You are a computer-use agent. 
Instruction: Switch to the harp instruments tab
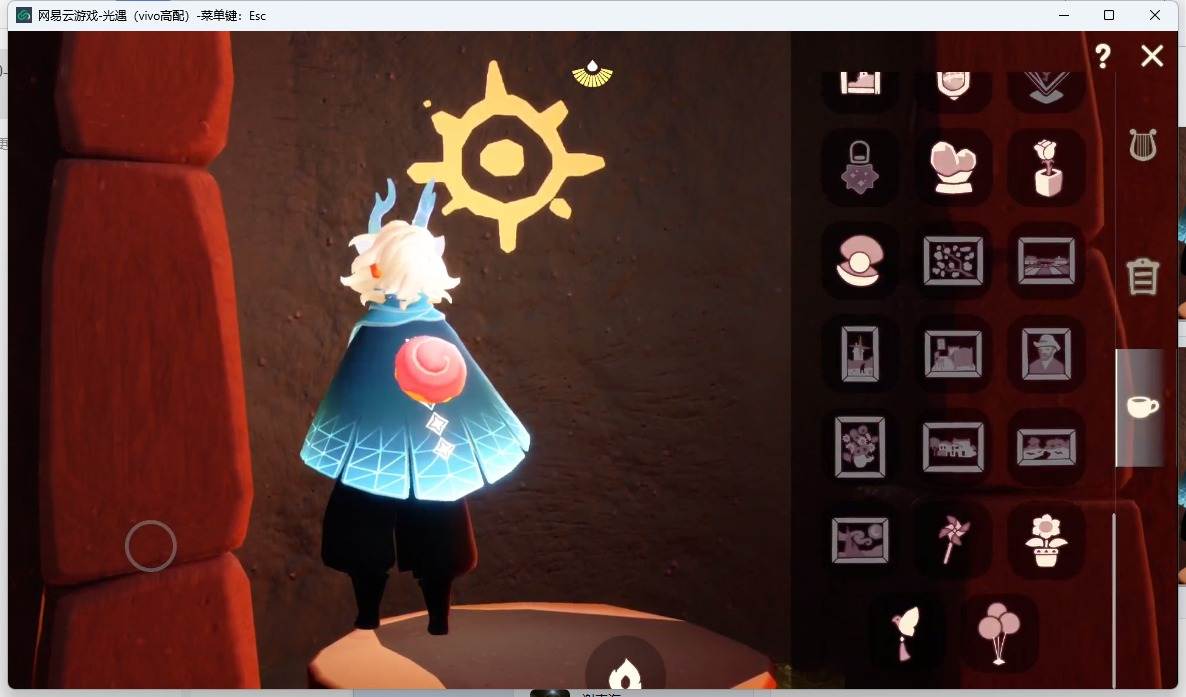click(1143, 145)
